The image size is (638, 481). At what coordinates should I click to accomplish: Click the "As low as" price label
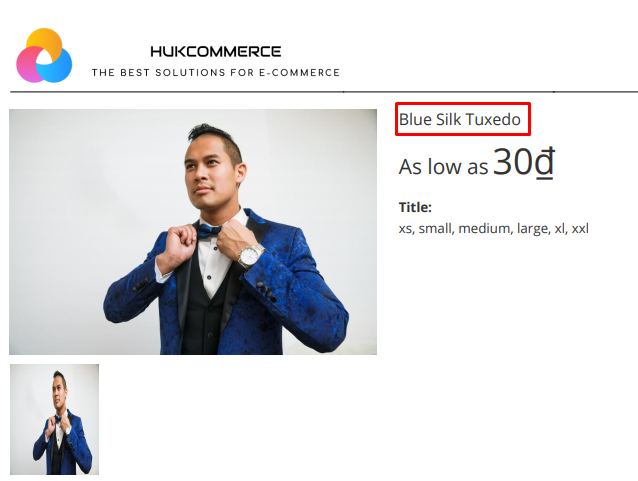[x=443, y=167]
